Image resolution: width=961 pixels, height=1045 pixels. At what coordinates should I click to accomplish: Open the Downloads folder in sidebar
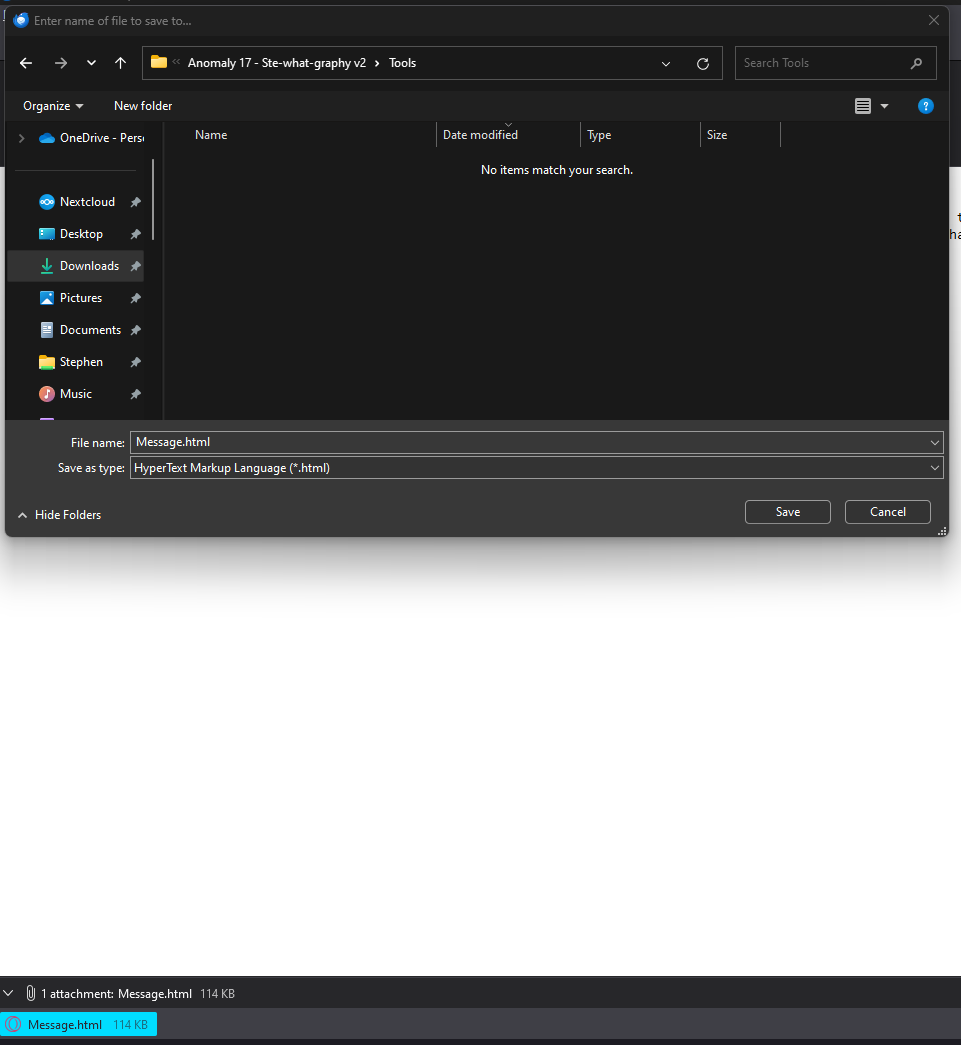[x=89, y=266]
